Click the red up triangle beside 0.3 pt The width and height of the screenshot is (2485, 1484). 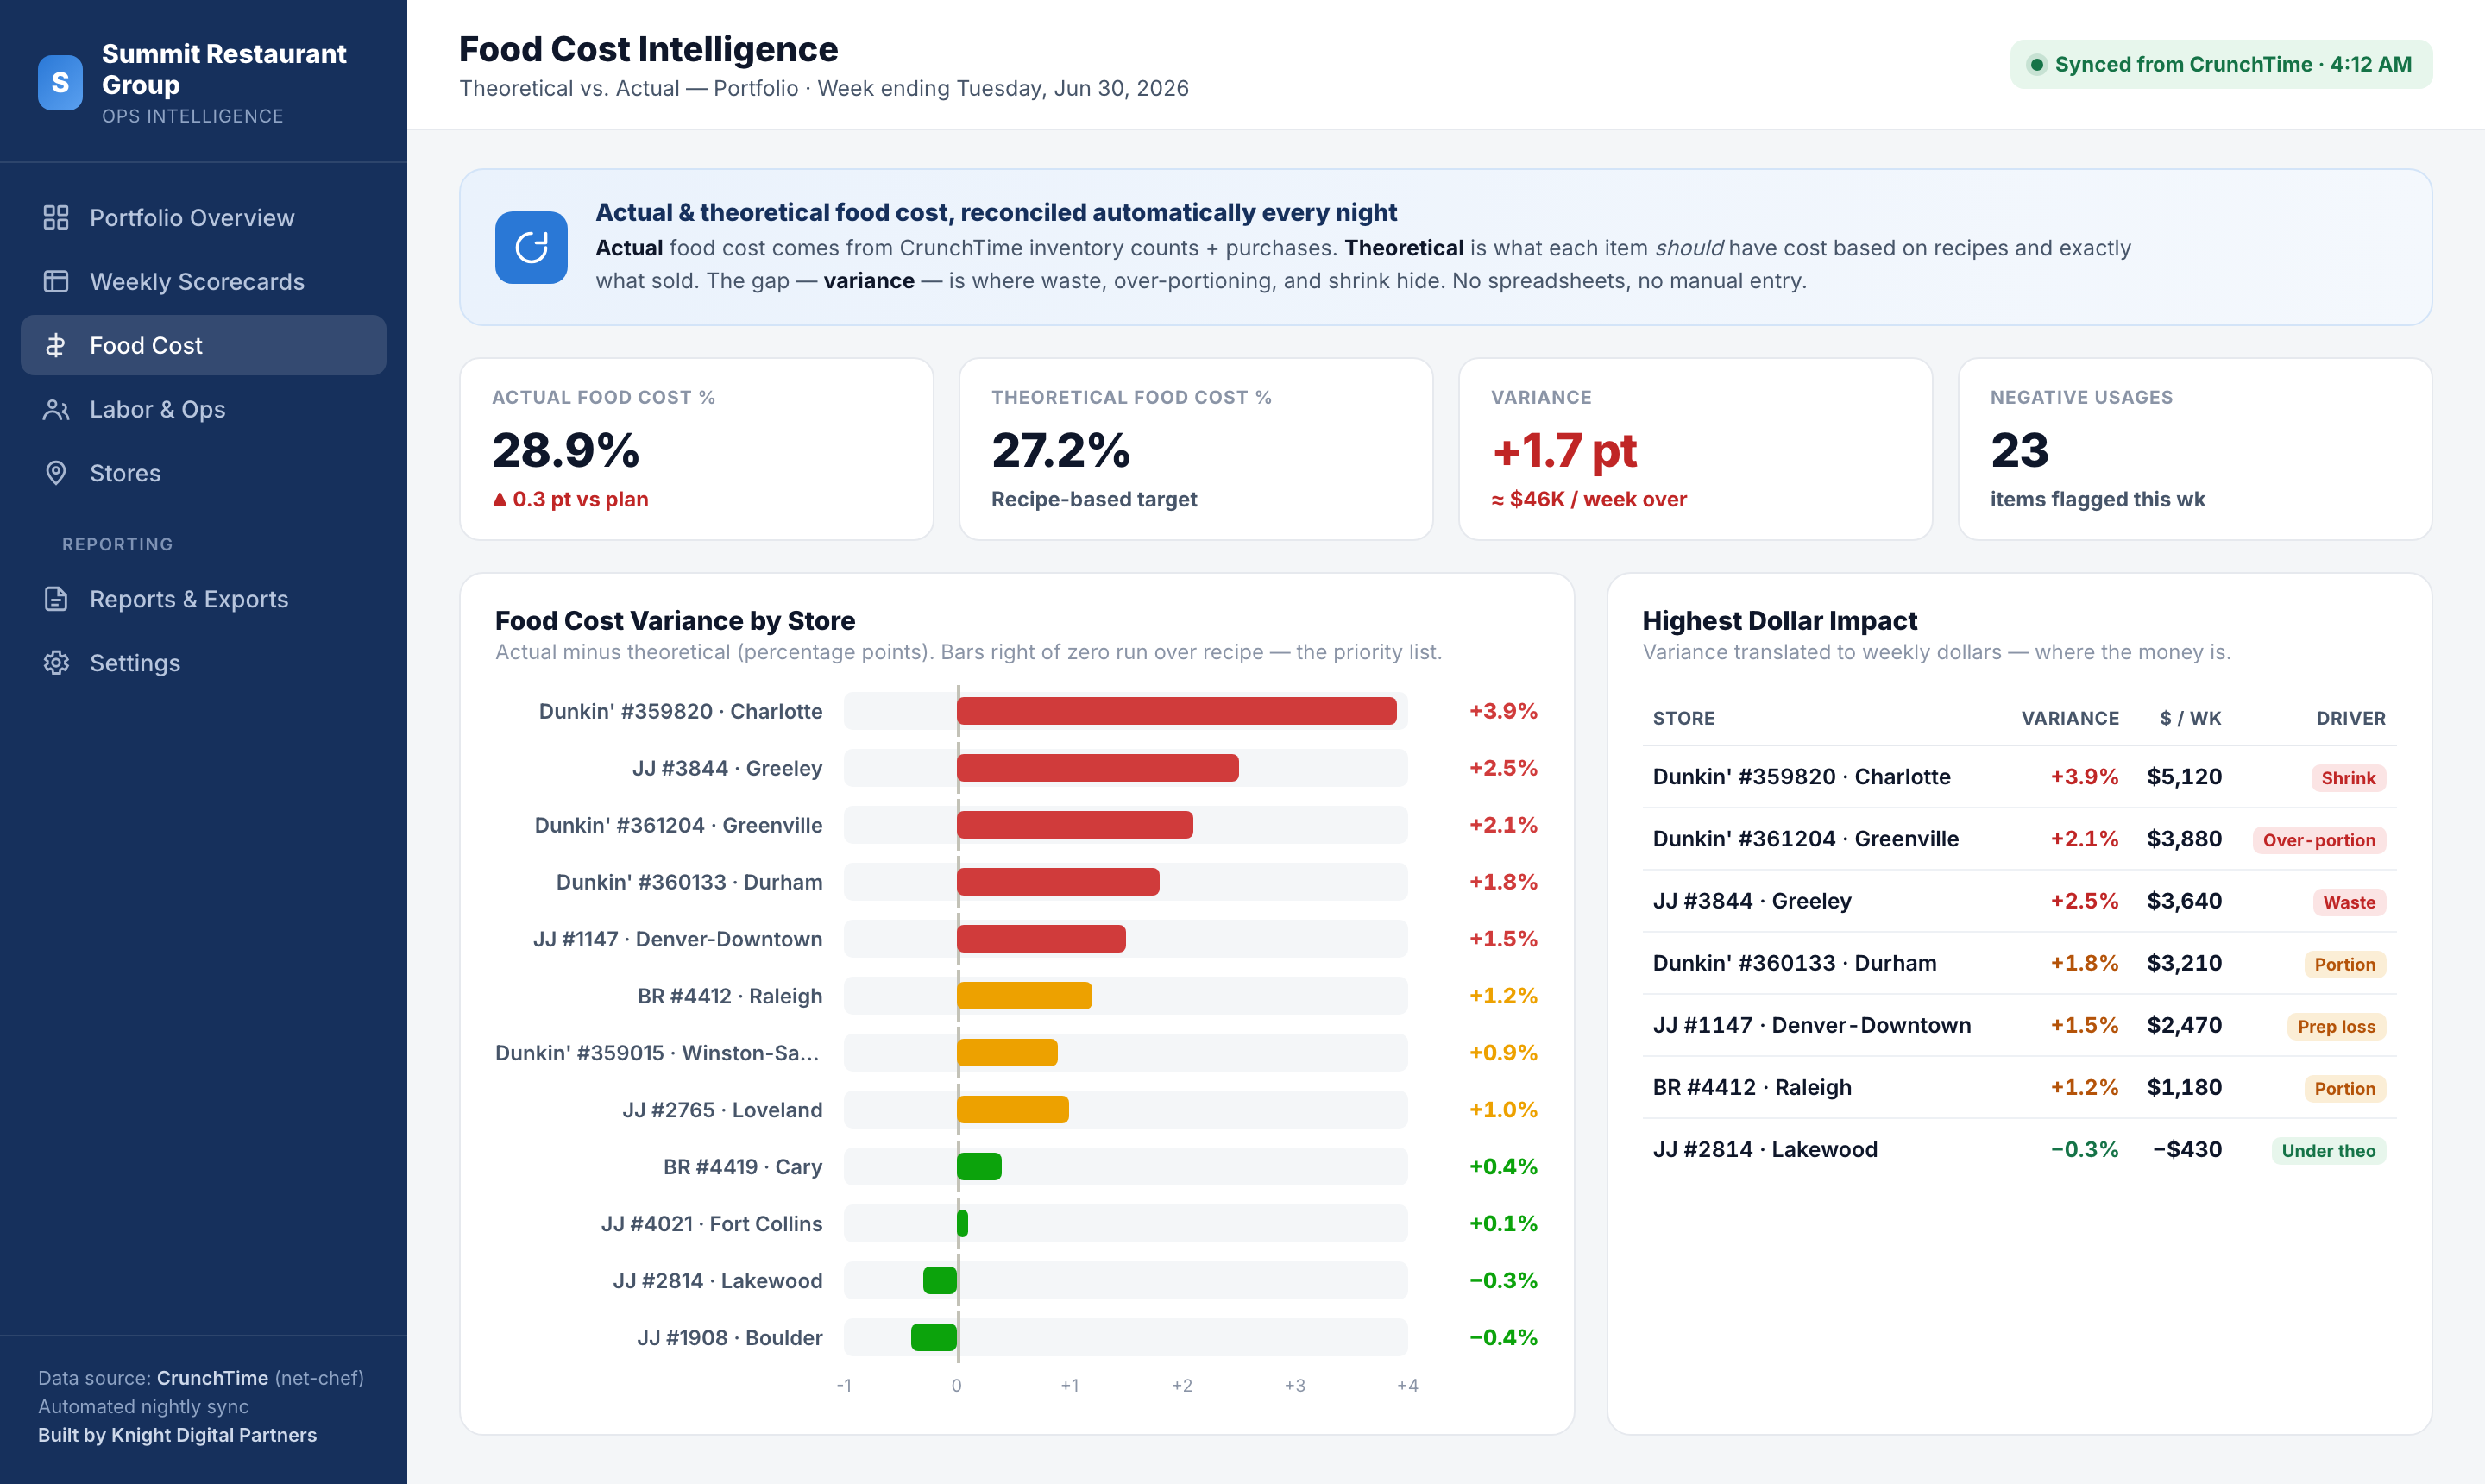500,499
